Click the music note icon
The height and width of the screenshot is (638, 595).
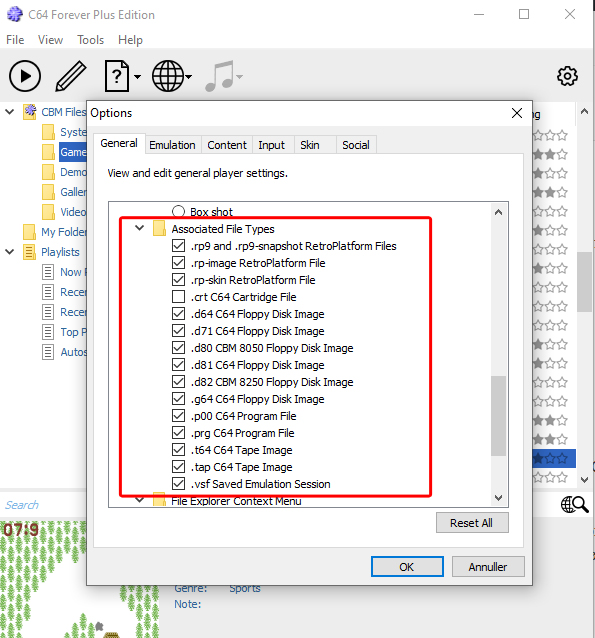click(220, 76)
